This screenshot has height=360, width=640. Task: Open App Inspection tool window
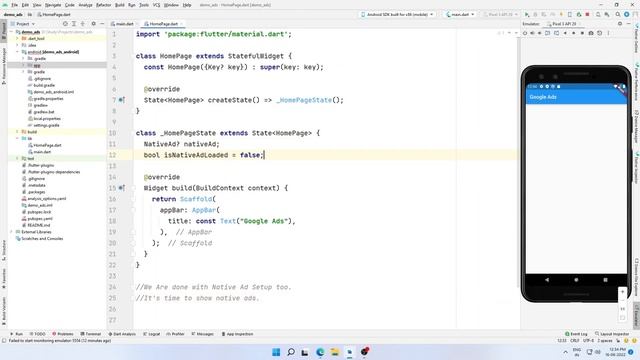pyautogui.click(x=238, y=334)
